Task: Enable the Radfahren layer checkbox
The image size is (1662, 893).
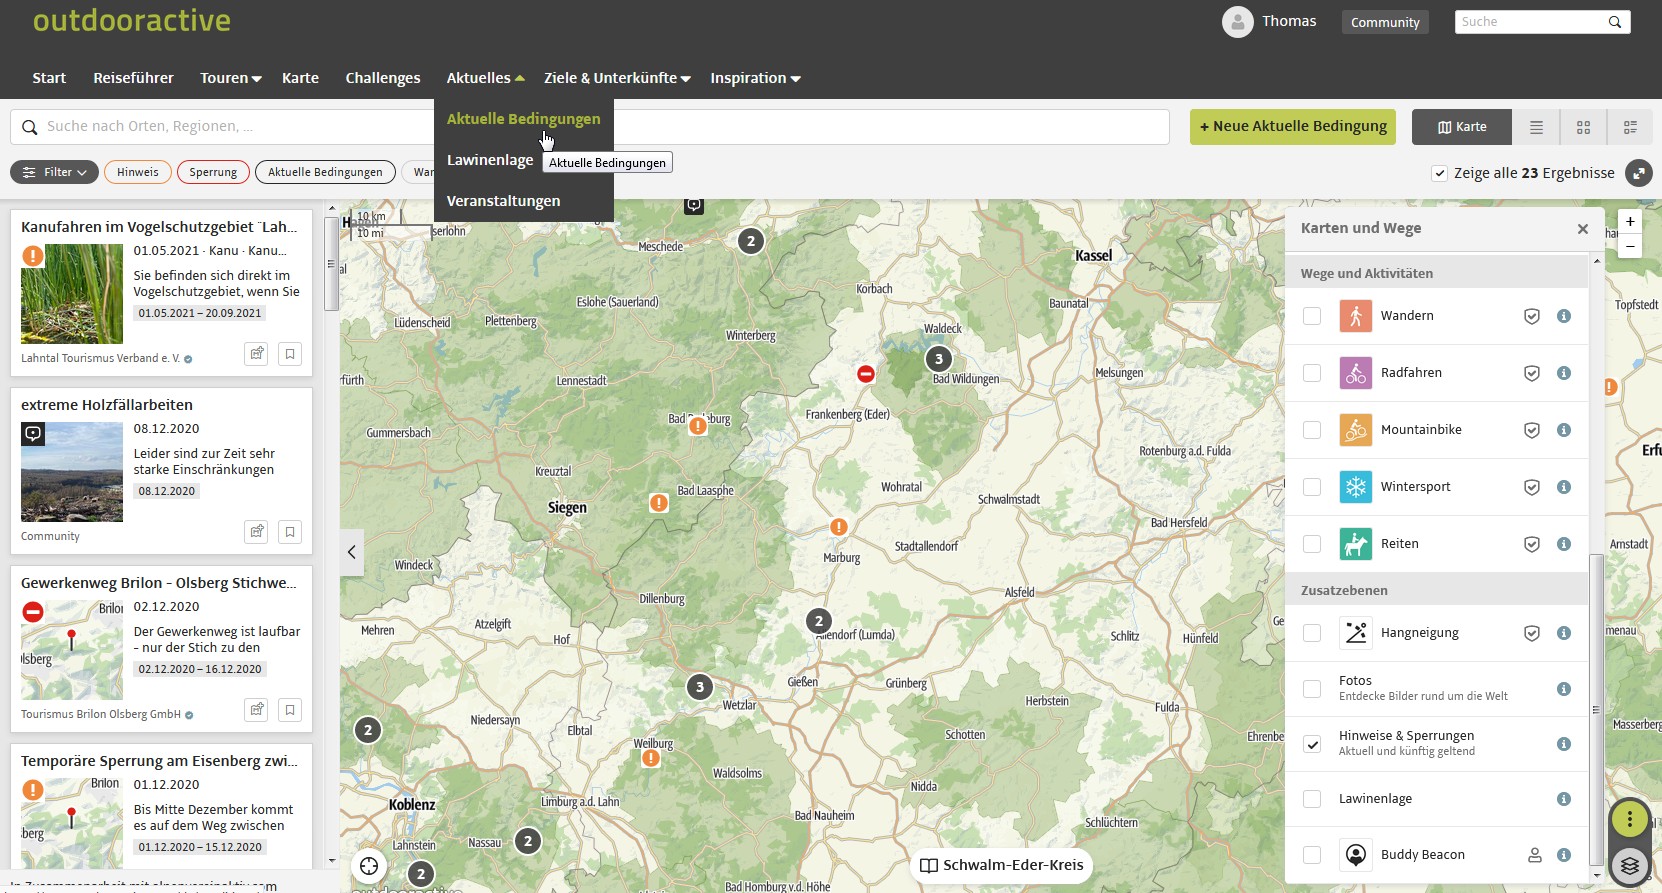Action: tap(1312, 373)
